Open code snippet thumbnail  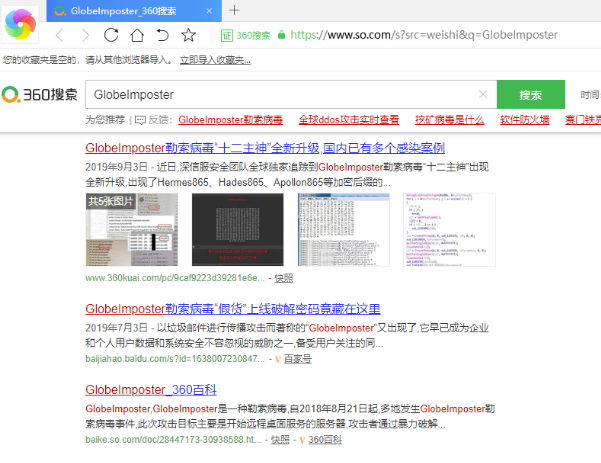pyautogui.click(x=449, y=229)
